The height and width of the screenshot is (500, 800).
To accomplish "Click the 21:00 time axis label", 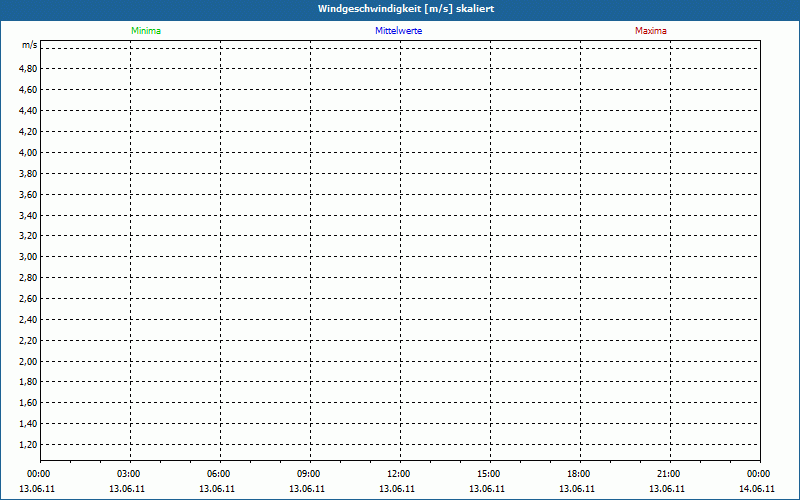I will 668,474.
